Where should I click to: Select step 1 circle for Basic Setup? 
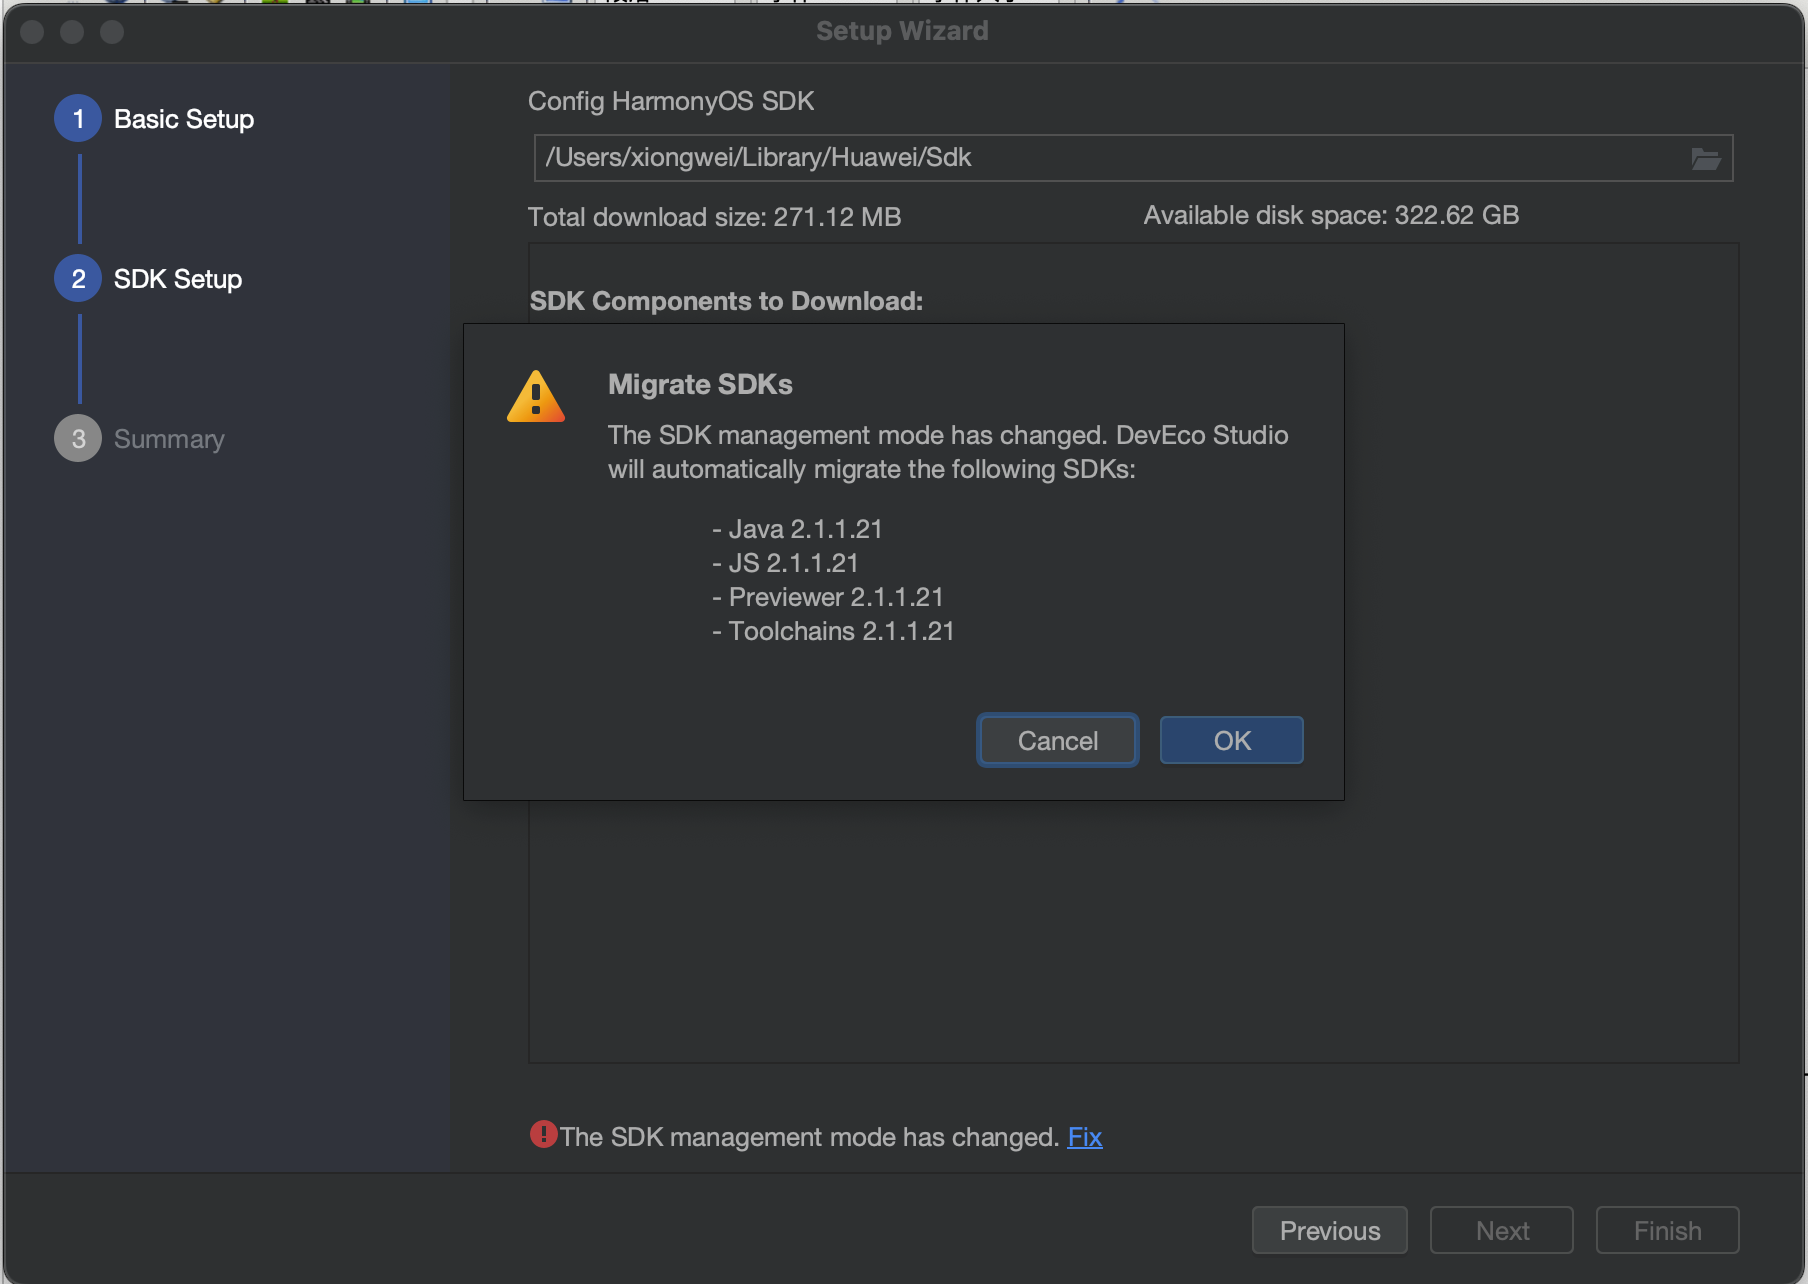[x=78, y=119]
